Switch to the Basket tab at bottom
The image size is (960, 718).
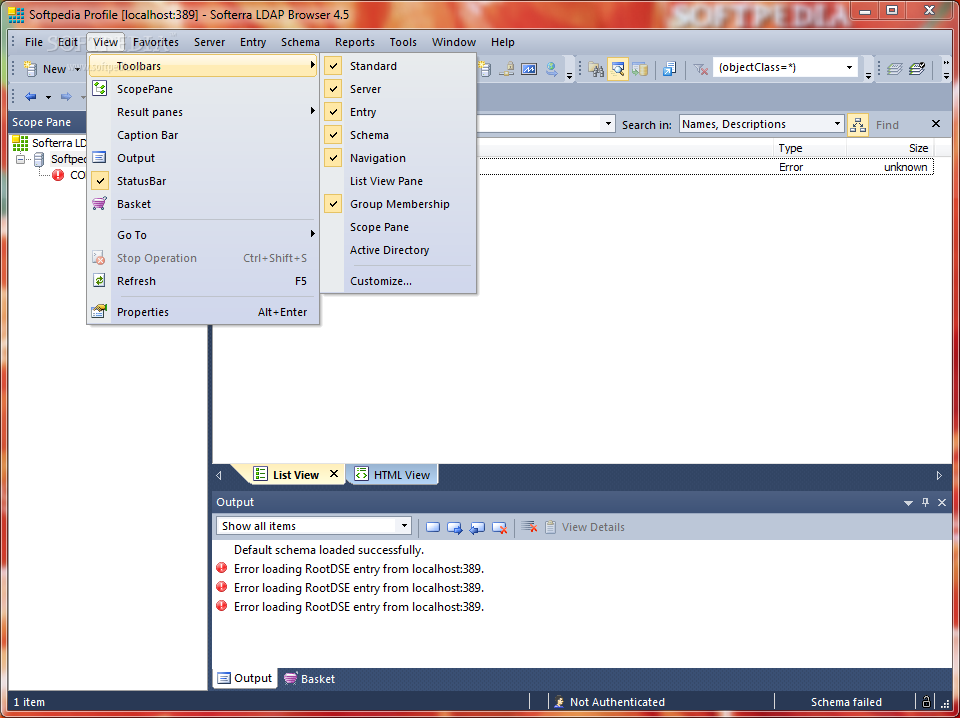coord(310,679)
